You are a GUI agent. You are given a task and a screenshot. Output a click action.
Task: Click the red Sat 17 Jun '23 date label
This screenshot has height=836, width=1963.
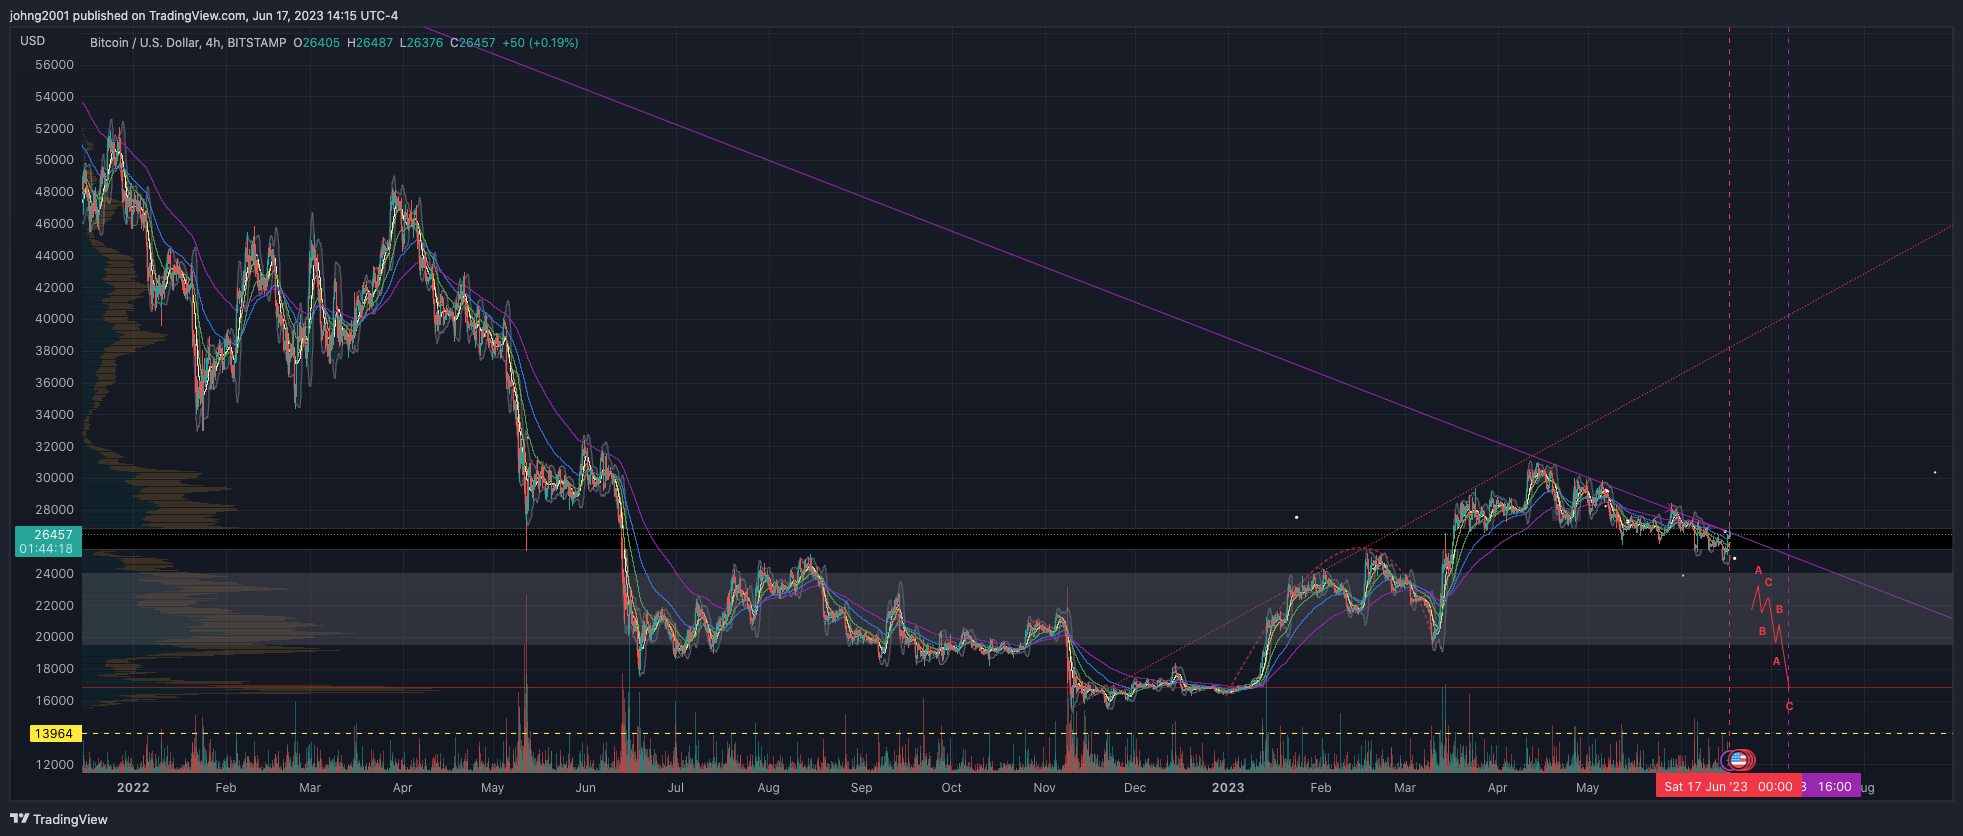click(x=1728, y=786)
